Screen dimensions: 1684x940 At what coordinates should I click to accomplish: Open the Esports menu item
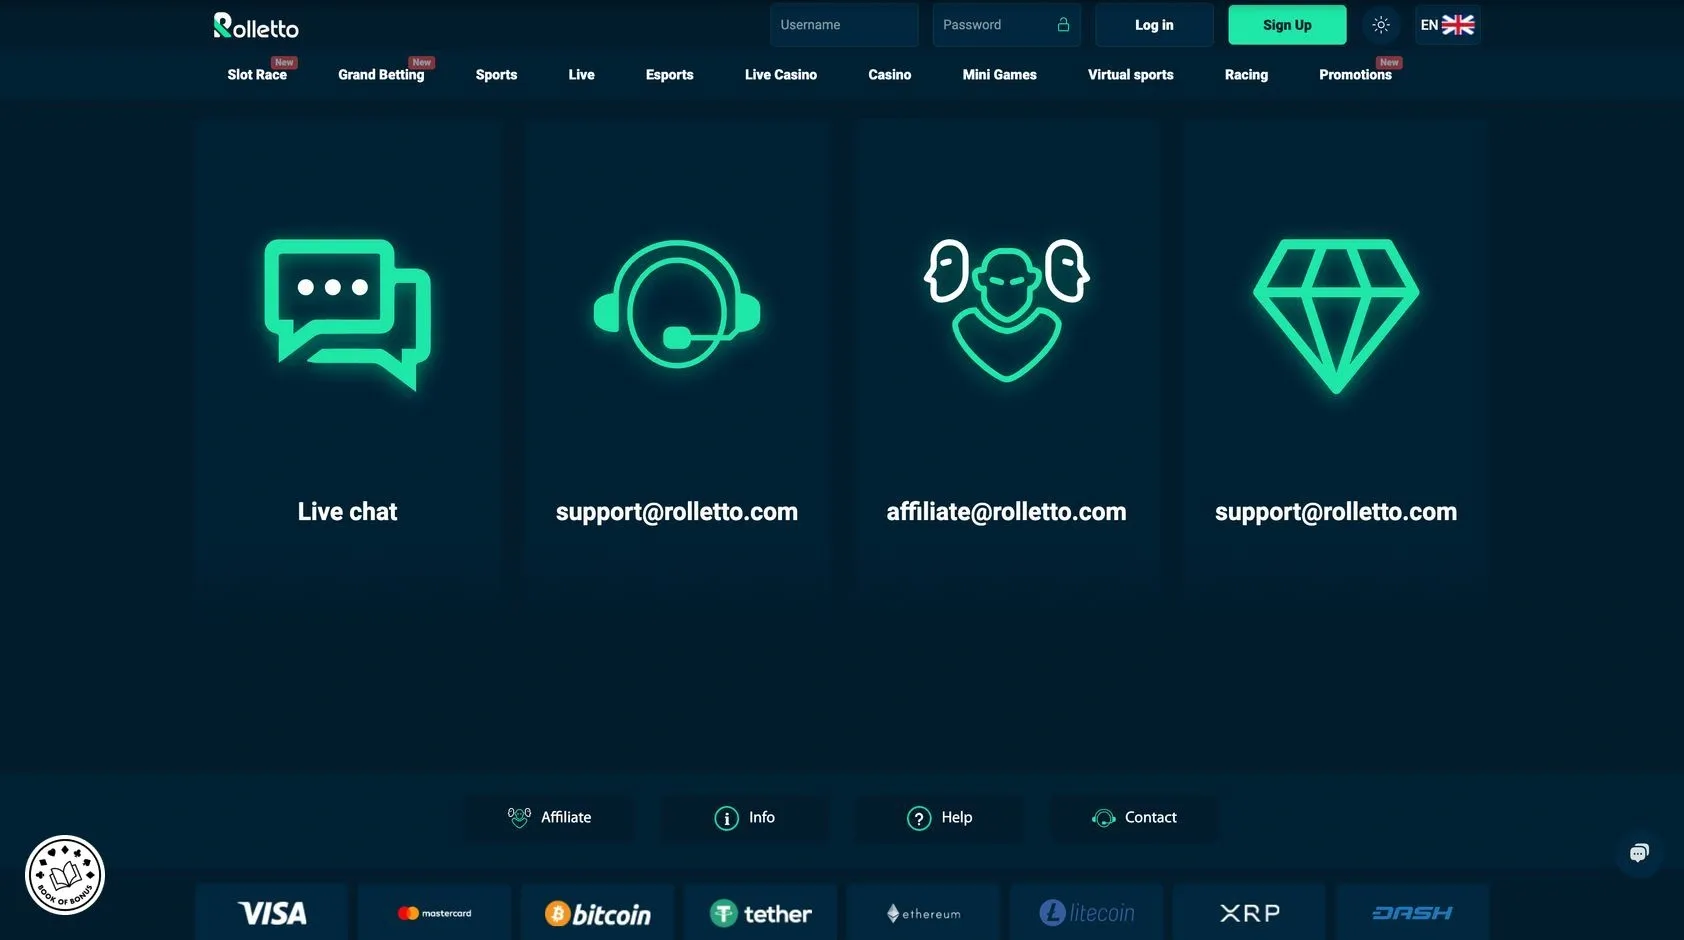coord(669,74)
